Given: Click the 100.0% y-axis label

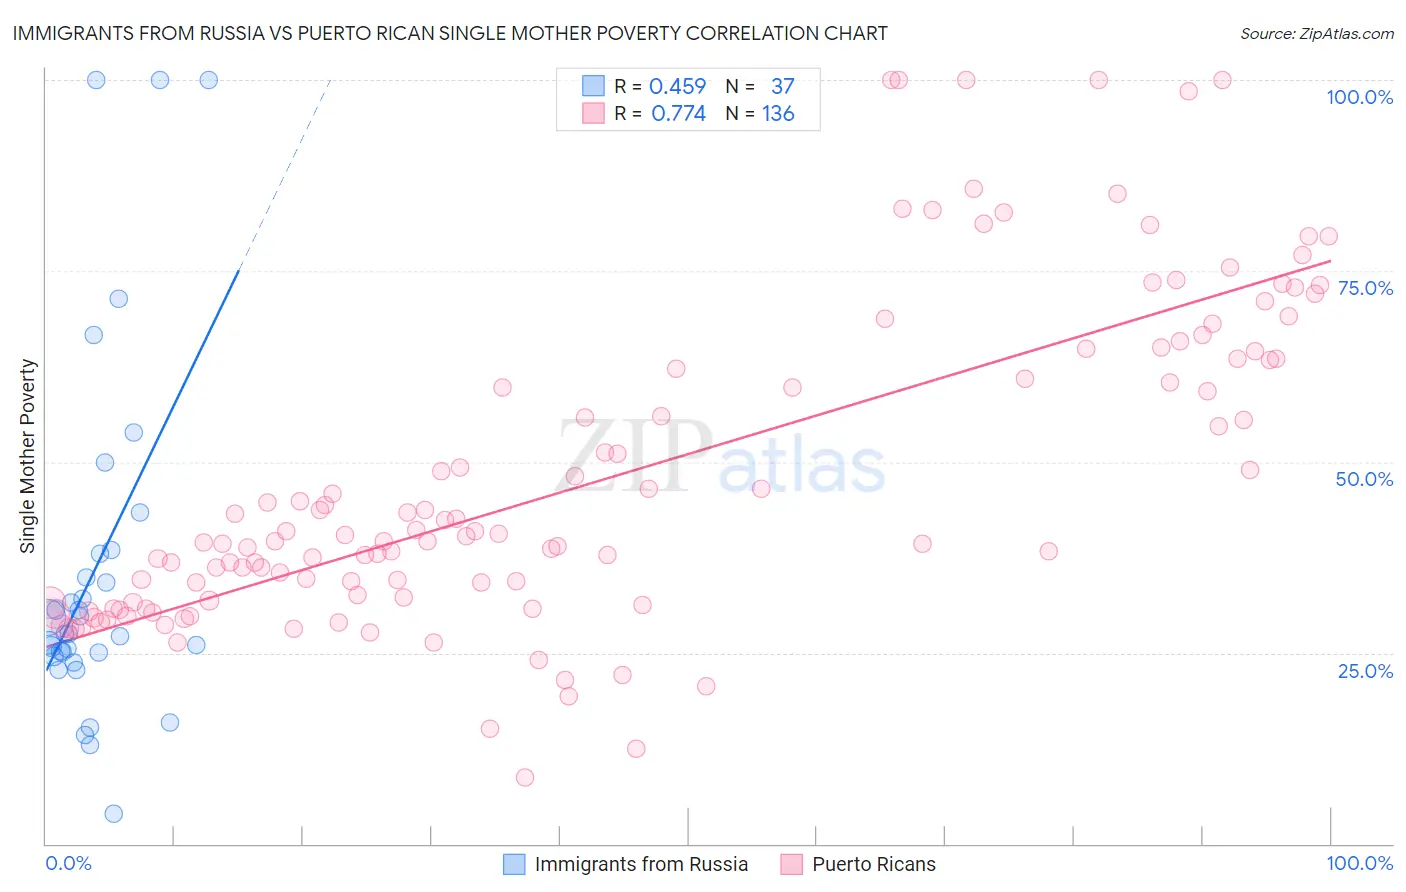Looking at the screenshot, I should click(x=1360, y=97).
